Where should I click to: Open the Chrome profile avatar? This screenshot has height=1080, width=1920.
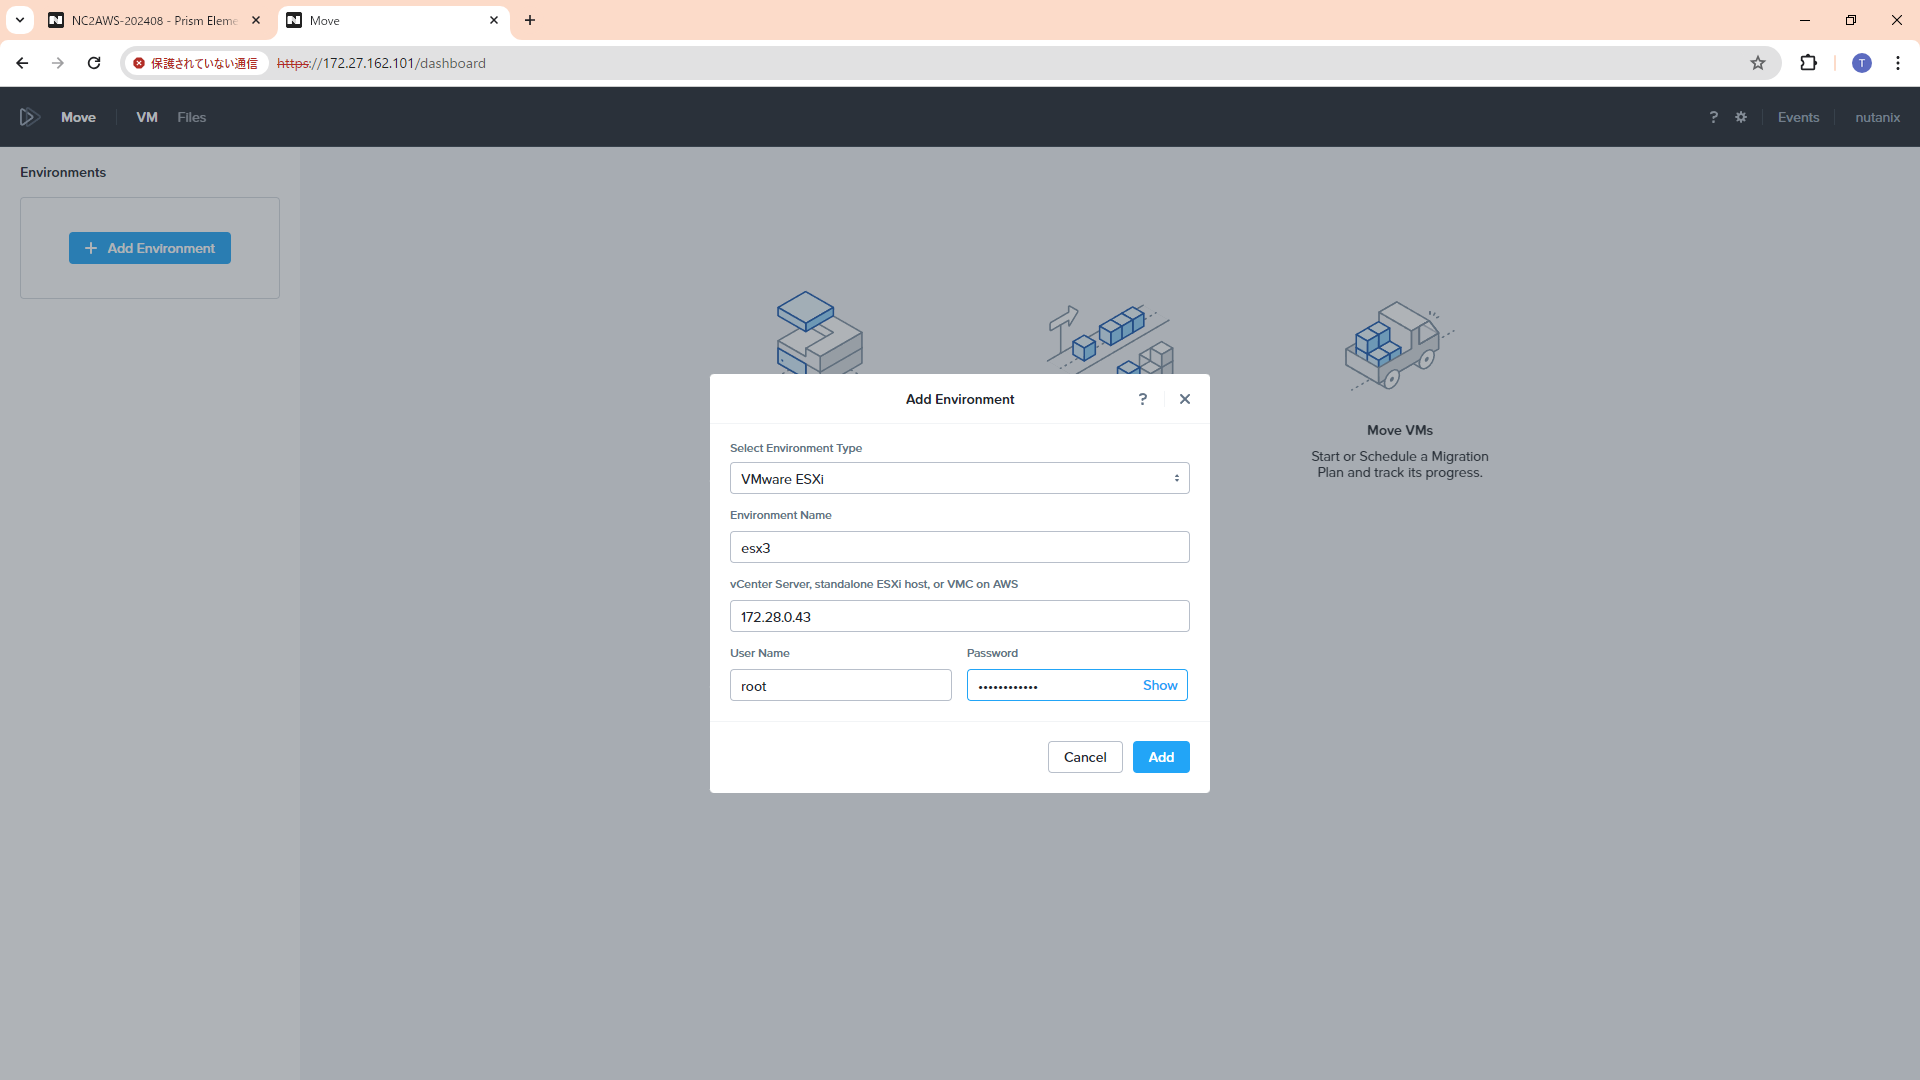click(x=1861, y=63)
